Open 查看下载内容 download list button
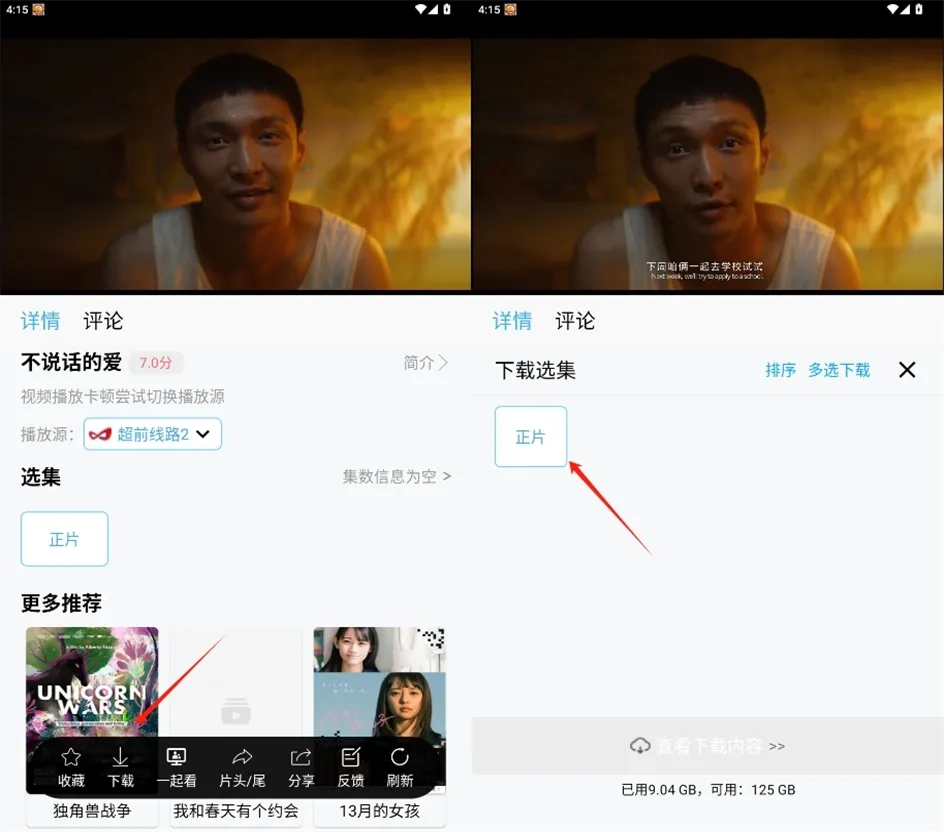This screenshot has width=944, height=832. (x=708, y=746)
